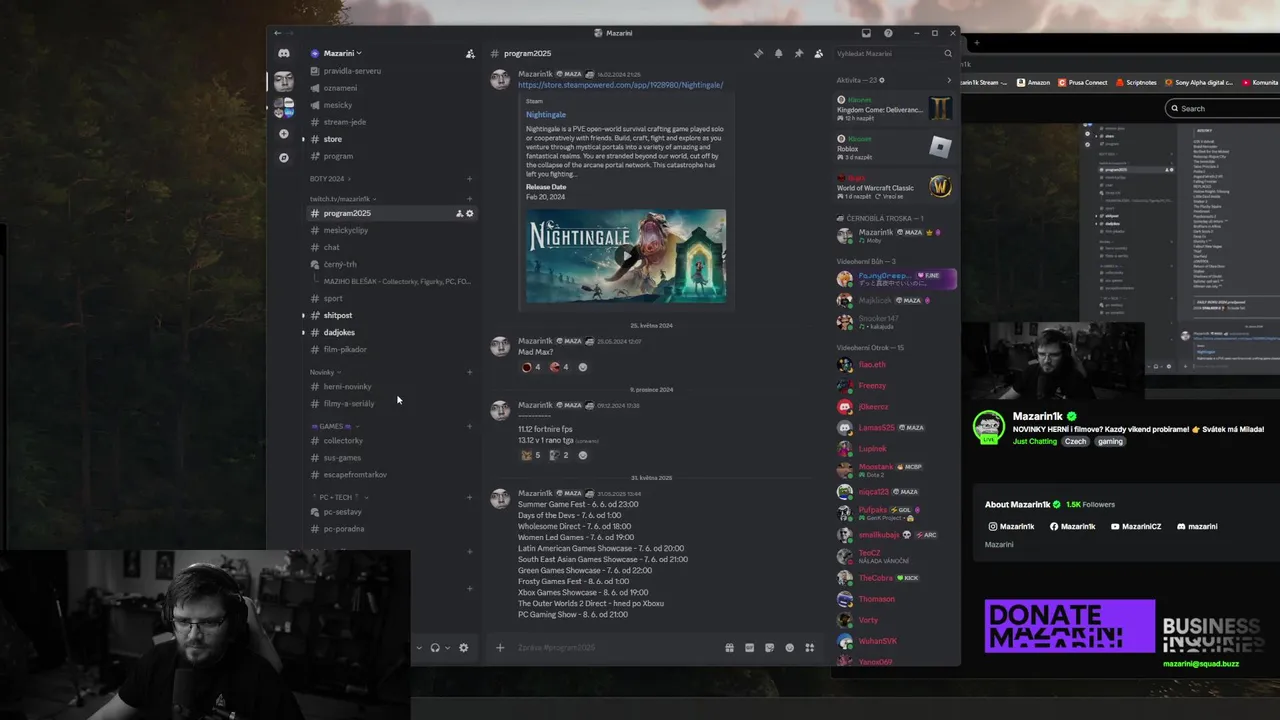Image resolution: width=1280 pixels, height=720 pixels.
Task: Click the magnifier in Vyhledat Mazarini search
Action: click(948, 53)
